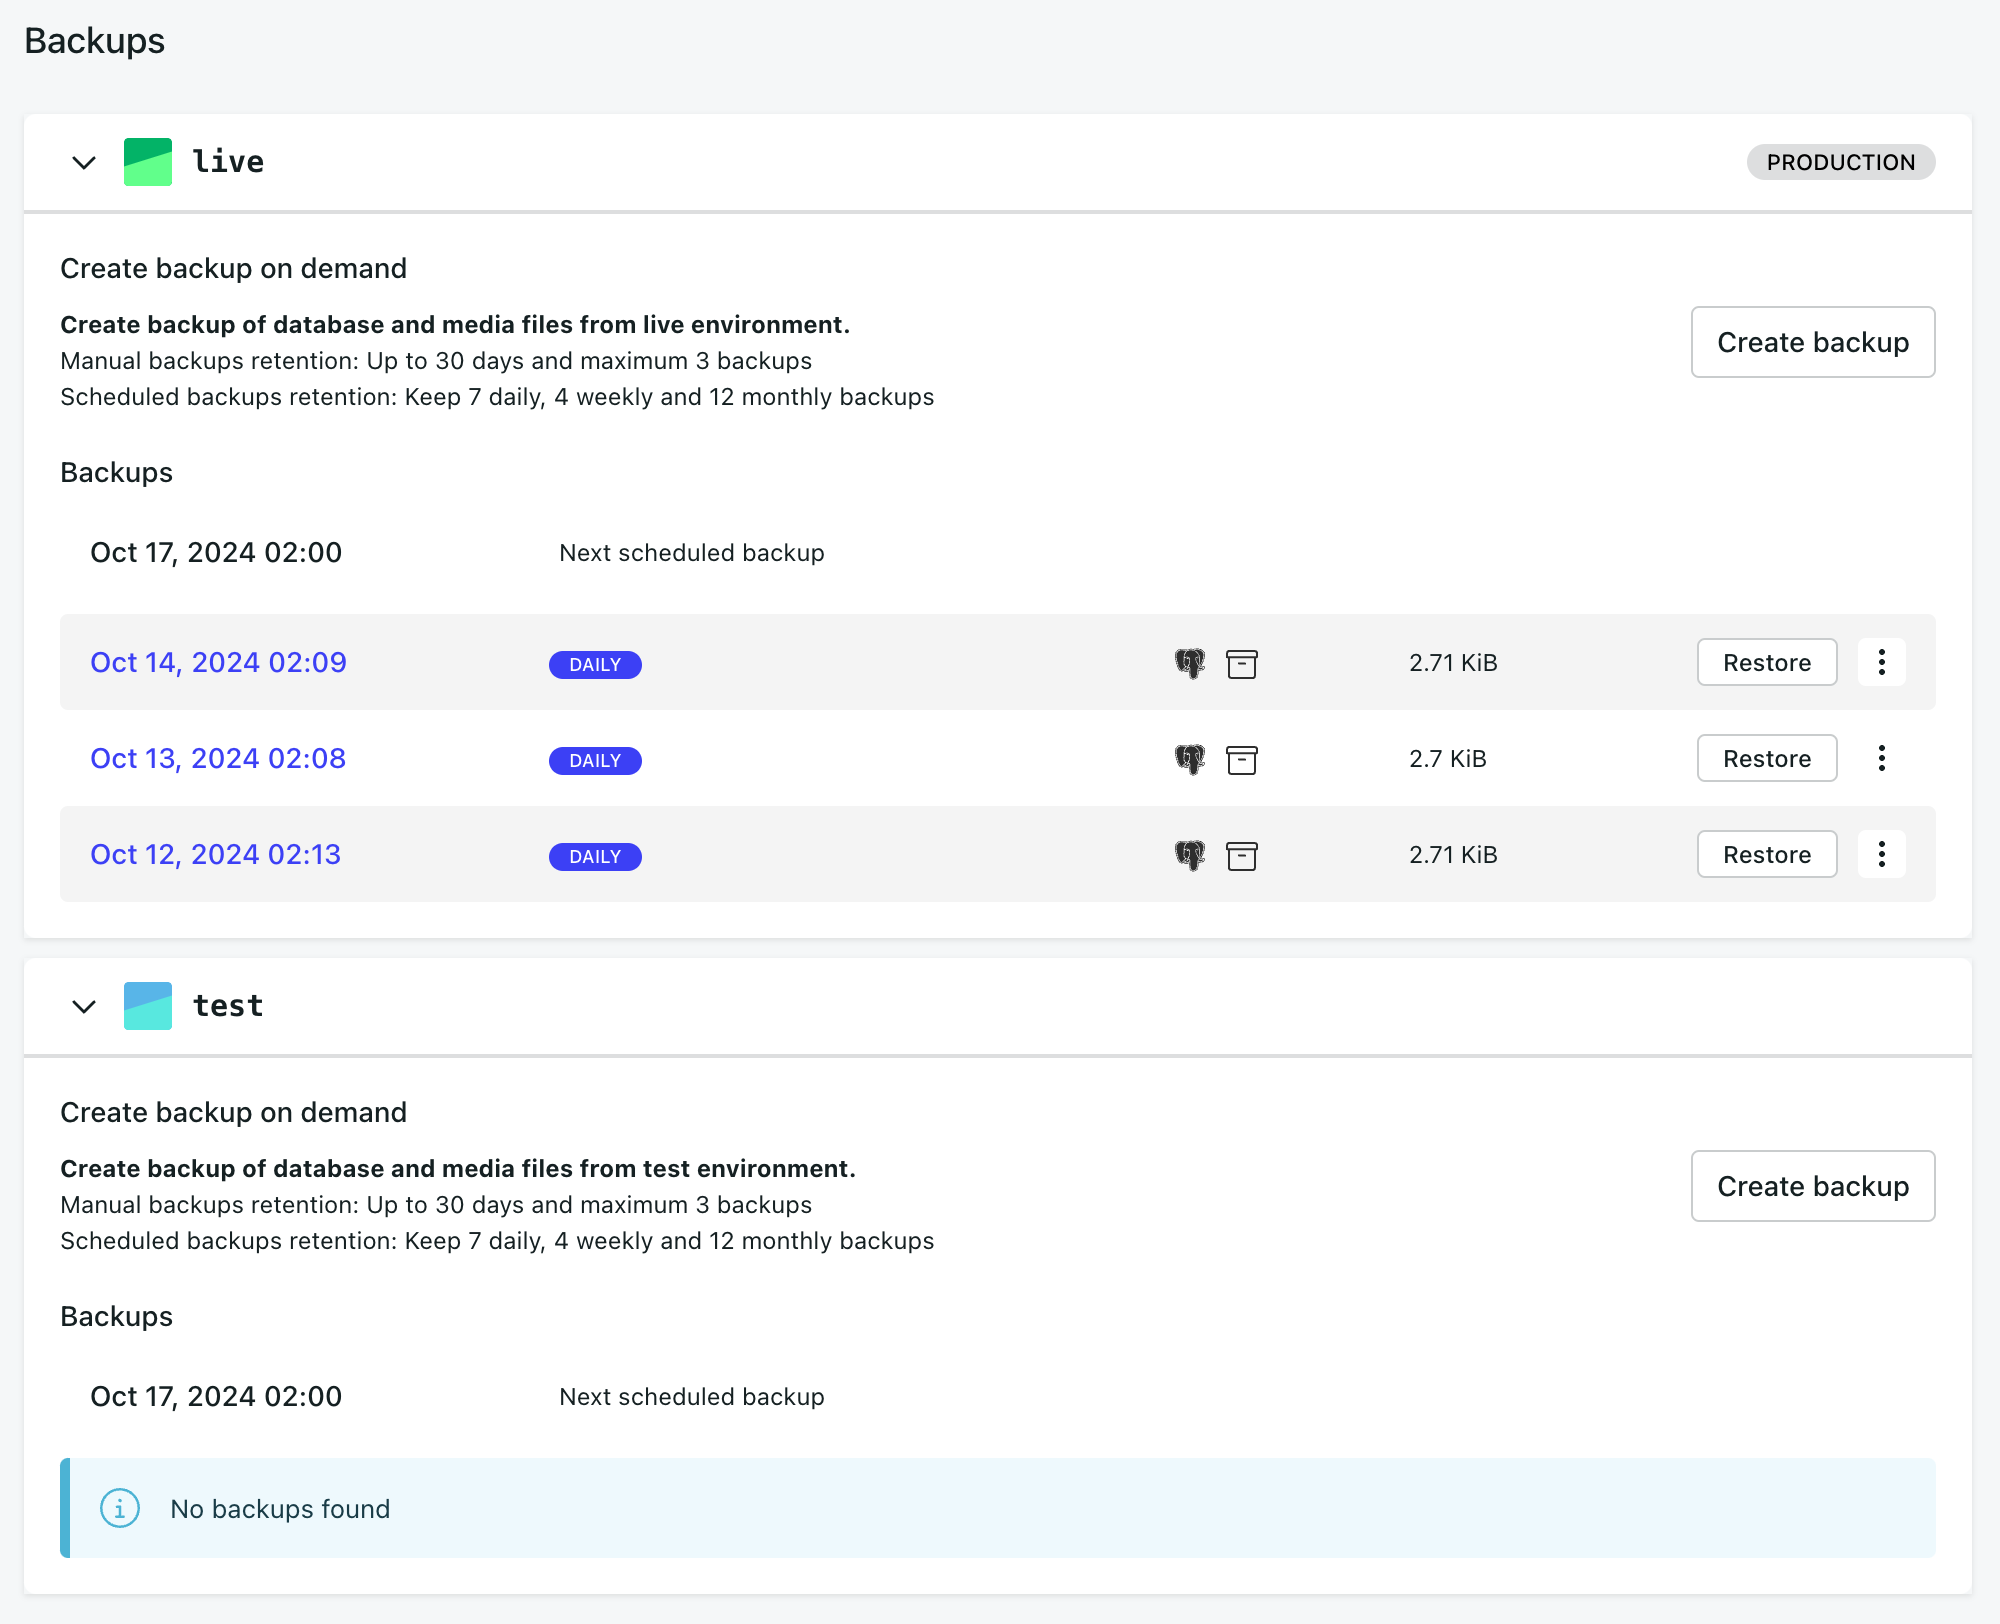Click the PRODUCTION badge

[x=1841, y=162]
